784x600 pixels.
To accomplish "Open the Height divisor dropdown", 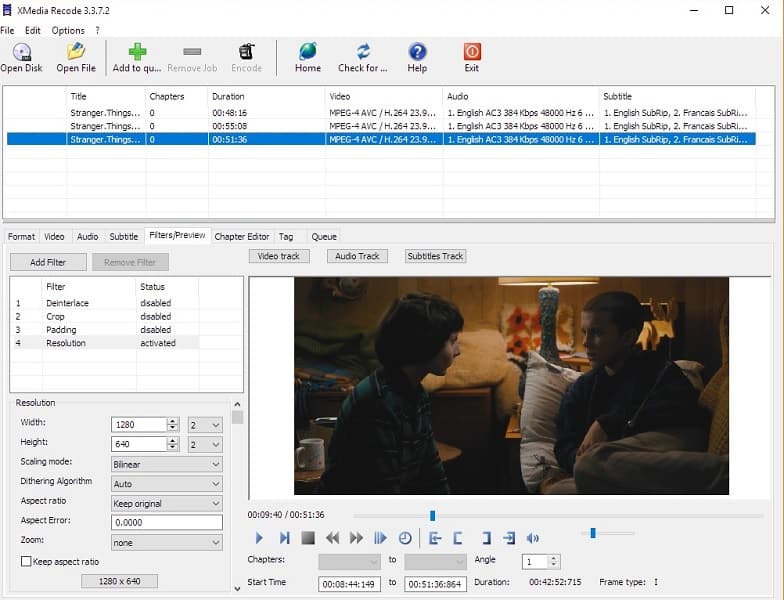I will [x=205, y=444].
